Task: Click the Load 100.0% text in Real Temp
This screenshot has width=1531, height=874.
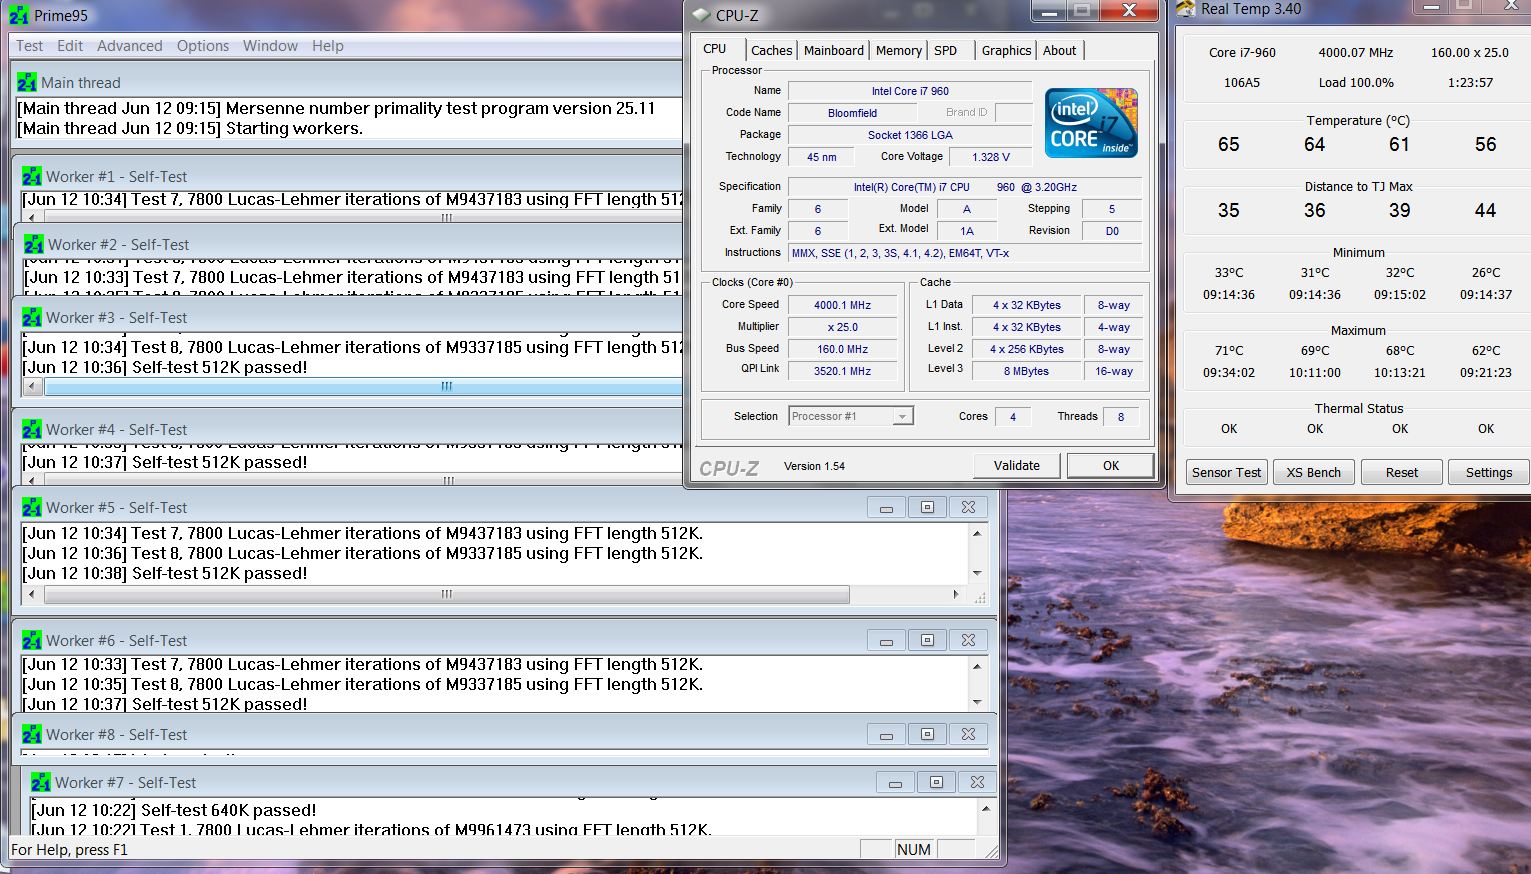Action: pos(1356,83)
